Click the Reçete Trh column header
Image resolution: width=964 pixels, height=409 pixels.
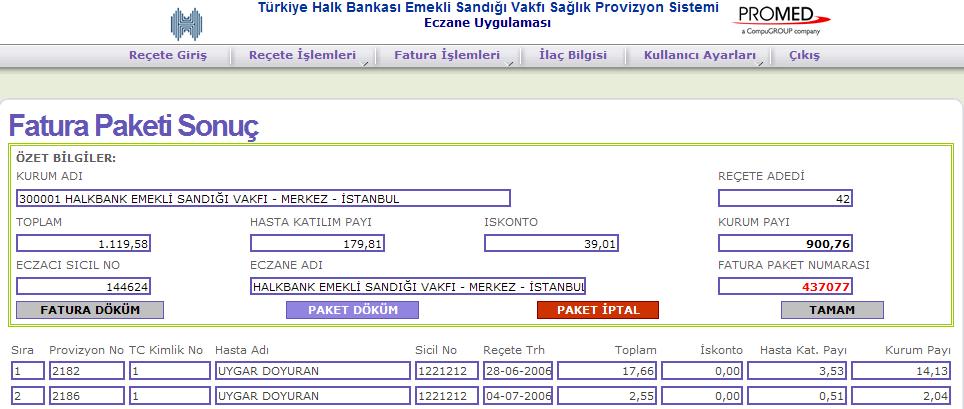(514, 350)
